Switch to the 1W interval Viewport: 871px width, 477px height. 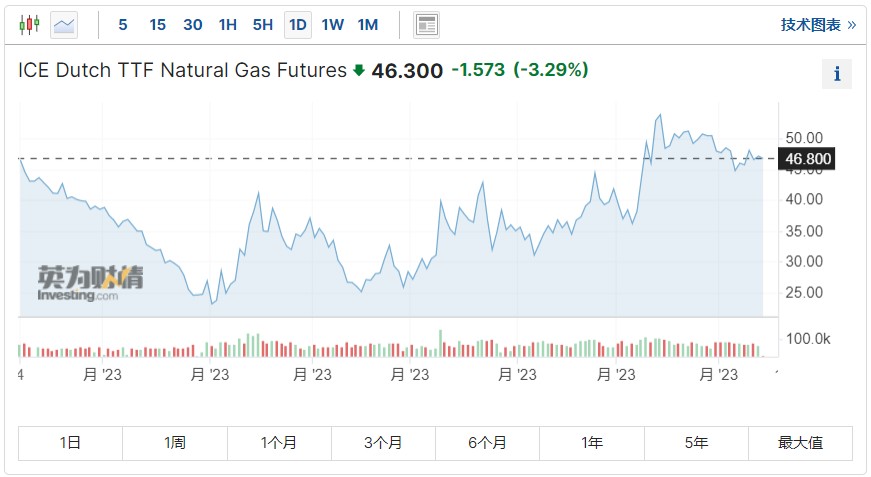point(332,25)
